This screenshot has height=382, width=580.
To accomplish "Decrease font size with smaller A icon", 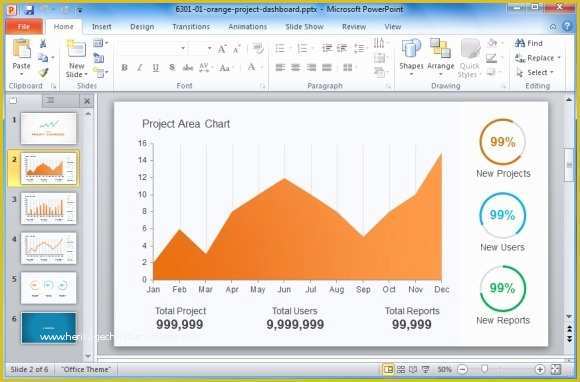I will (x=237, y=49).
